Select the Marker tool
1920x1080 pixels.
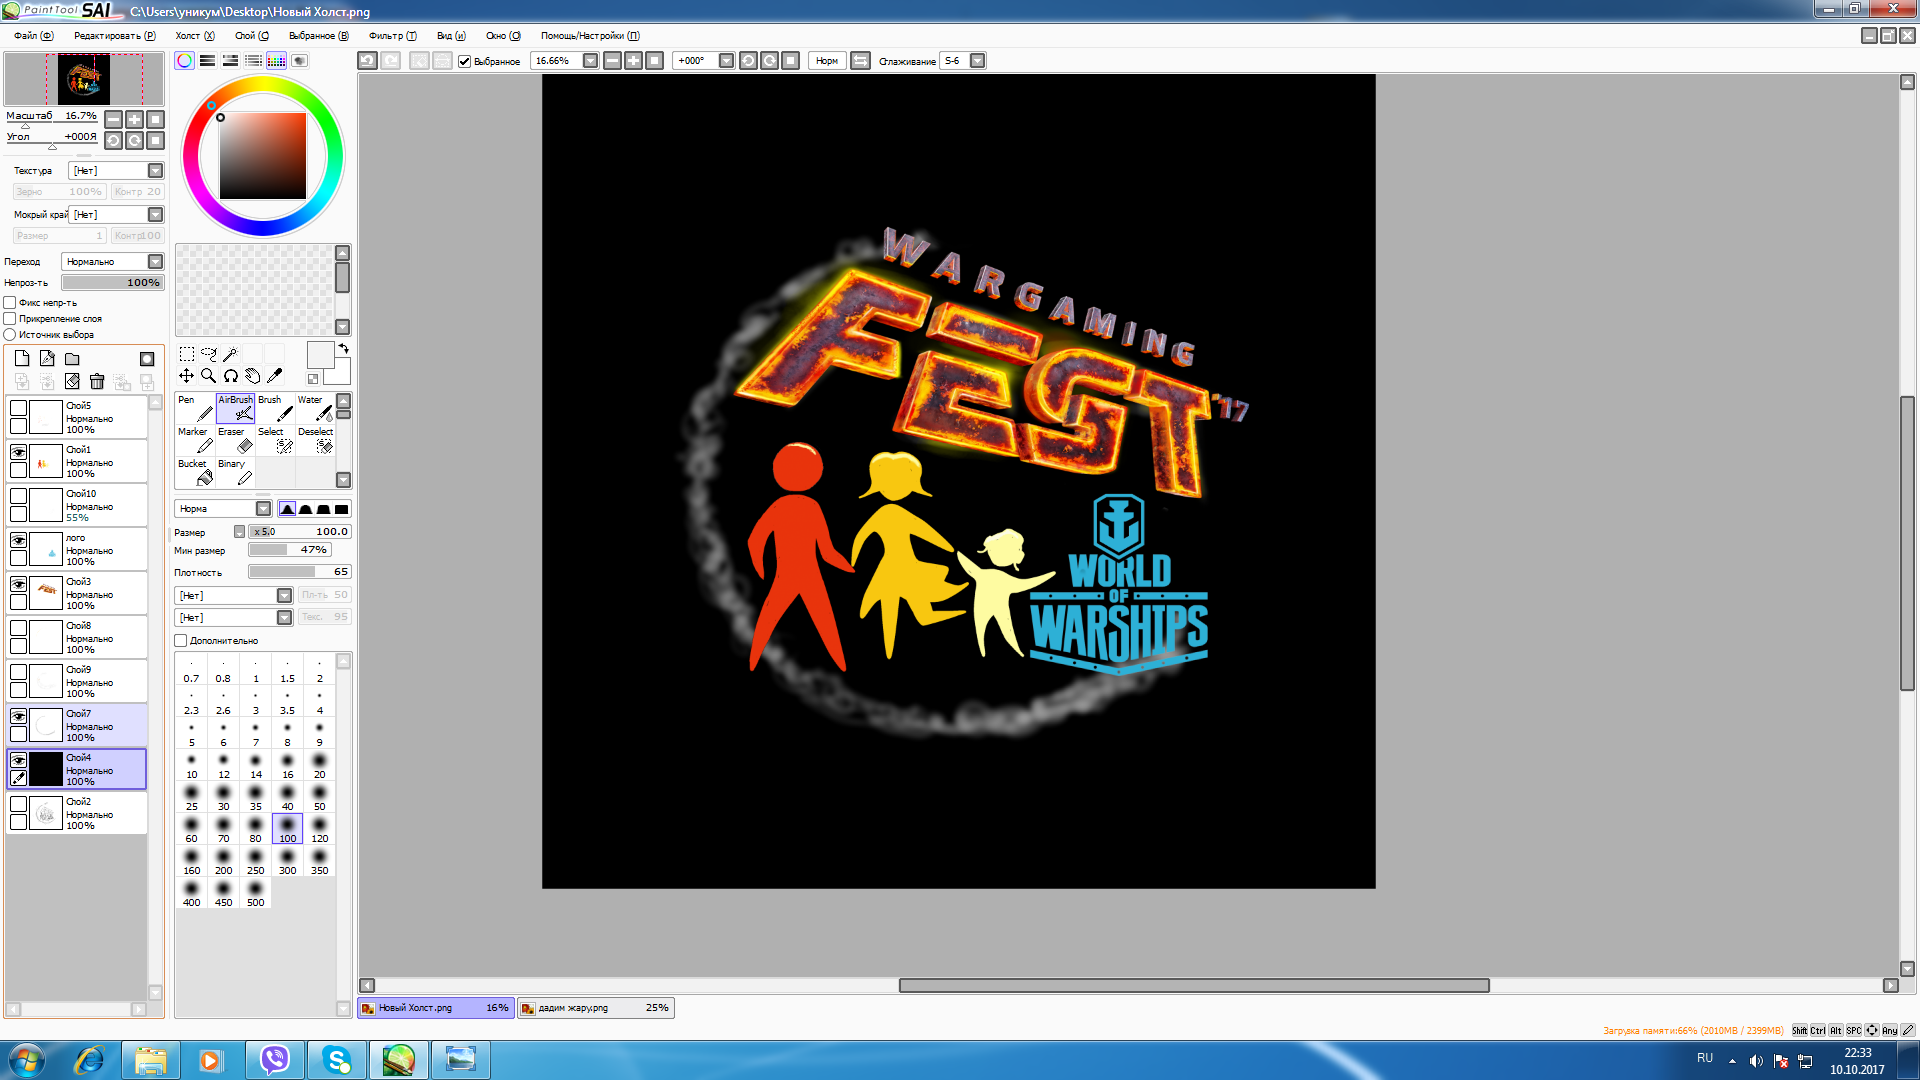coord(195,440)
